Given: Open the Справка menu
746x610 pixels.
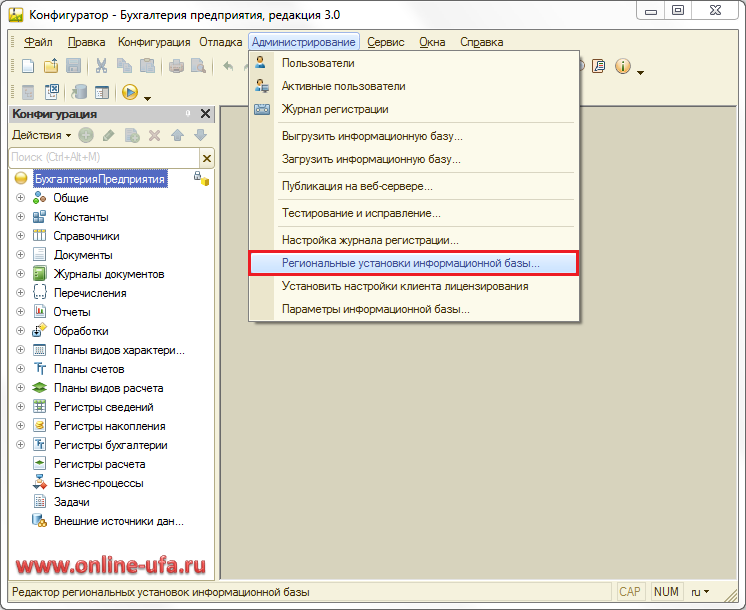Looking at the screenshot, I should coord(481,42).
